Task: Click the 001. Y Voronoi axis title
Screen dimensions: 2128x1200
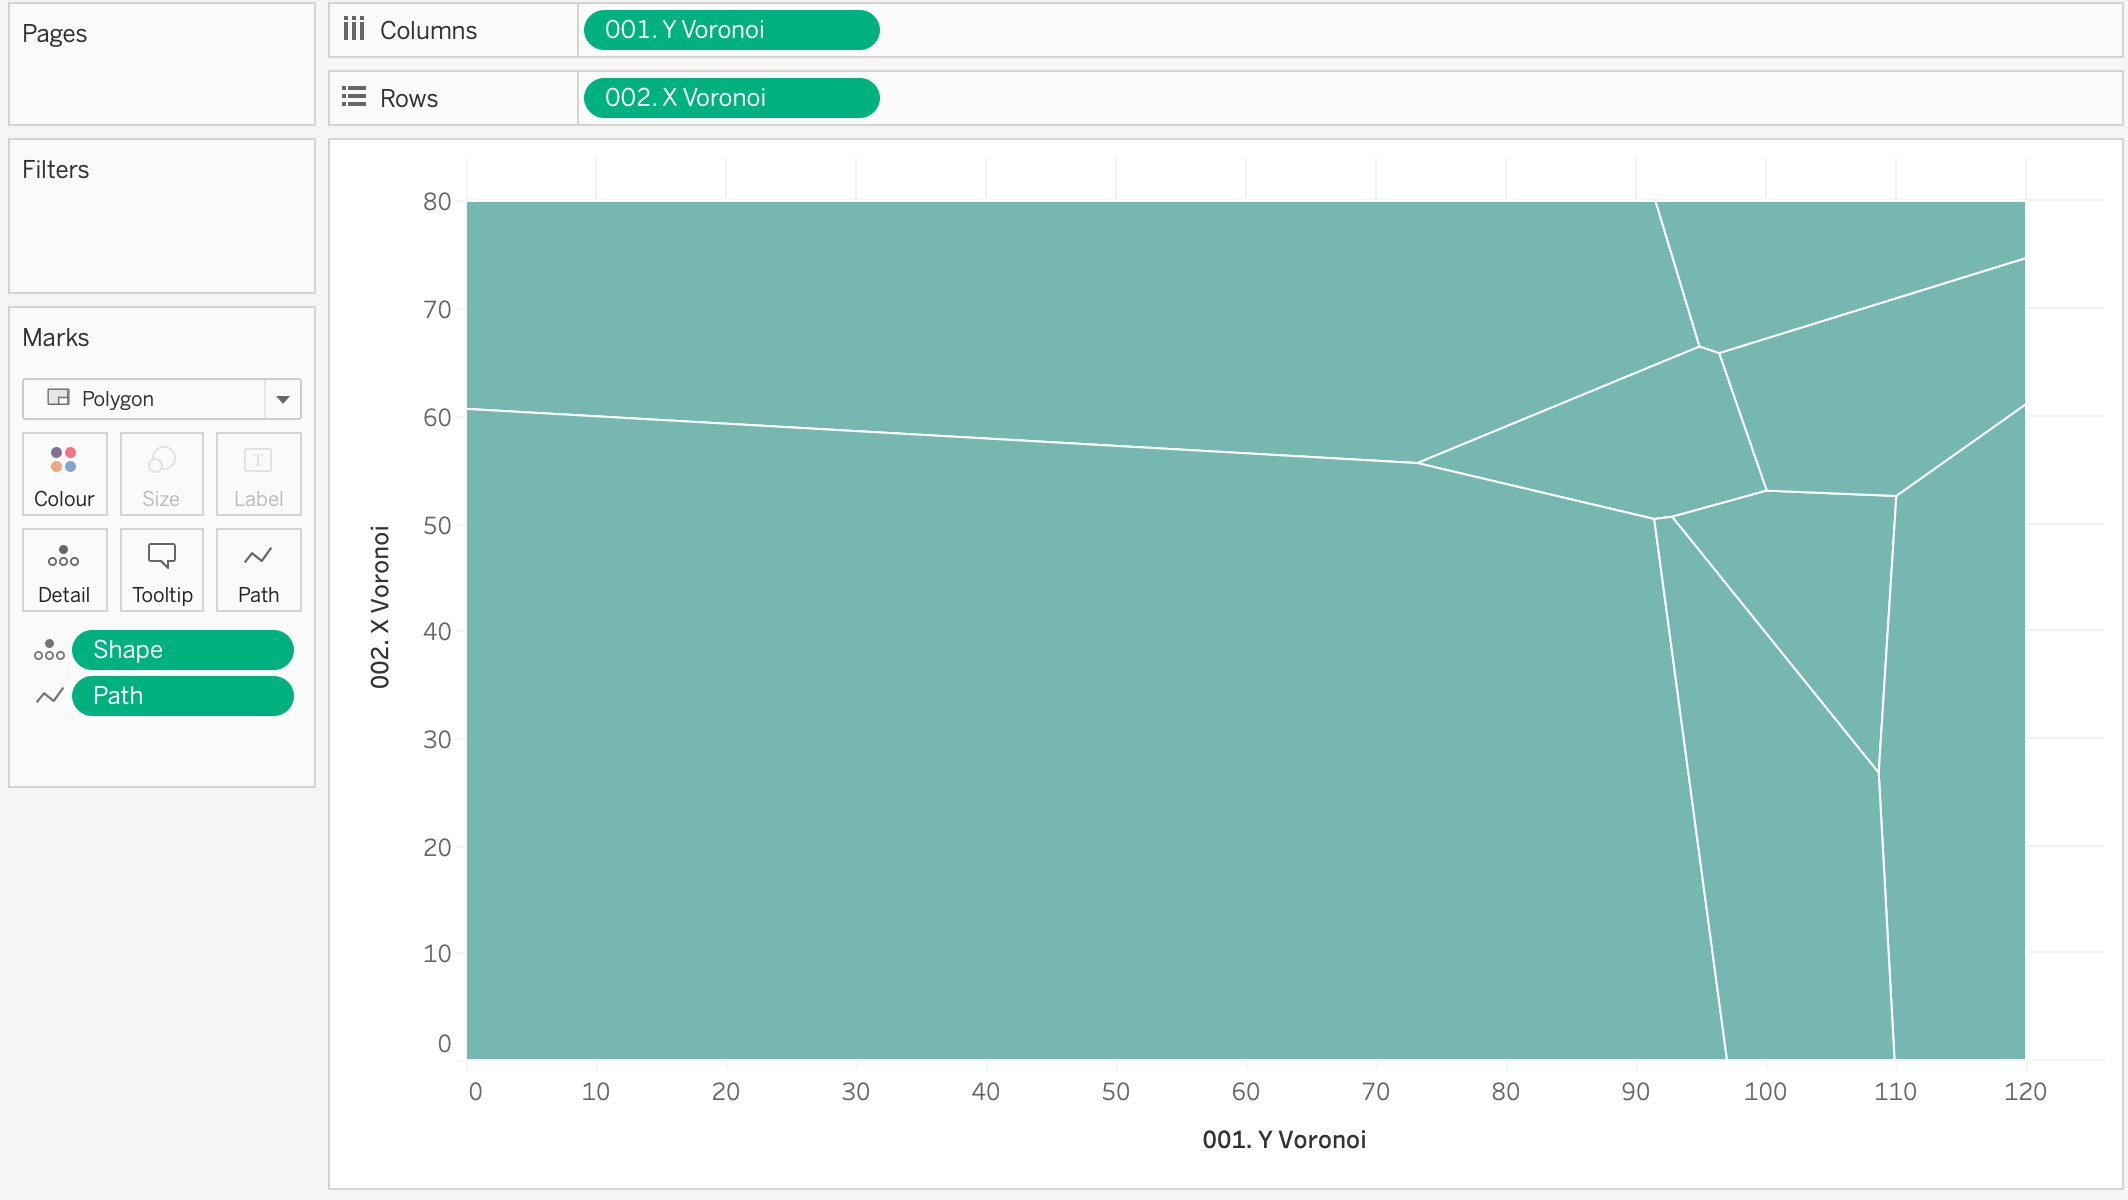Action: (1283, 1140)
